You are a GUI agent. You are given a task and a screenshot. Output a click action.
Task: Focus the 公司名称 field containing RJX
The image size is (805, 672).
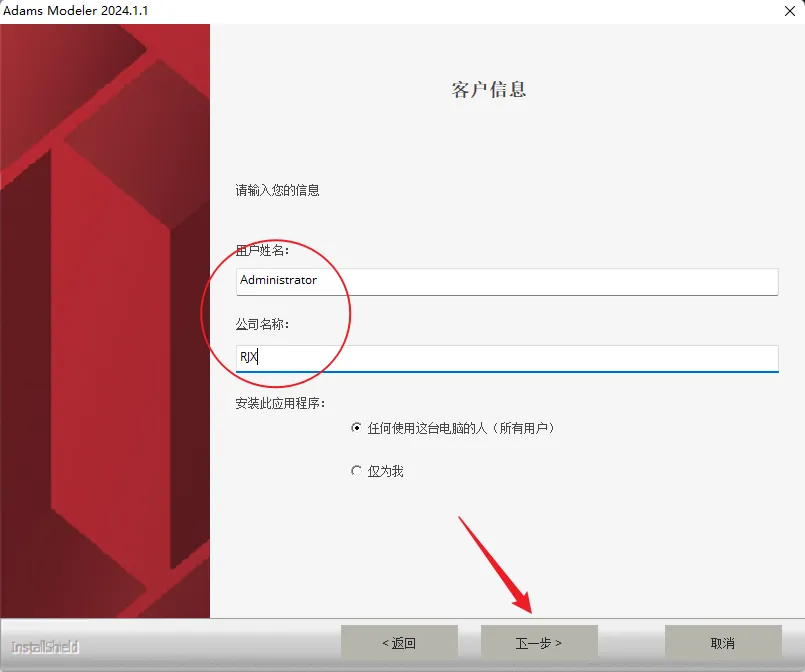tap(507, 358)
